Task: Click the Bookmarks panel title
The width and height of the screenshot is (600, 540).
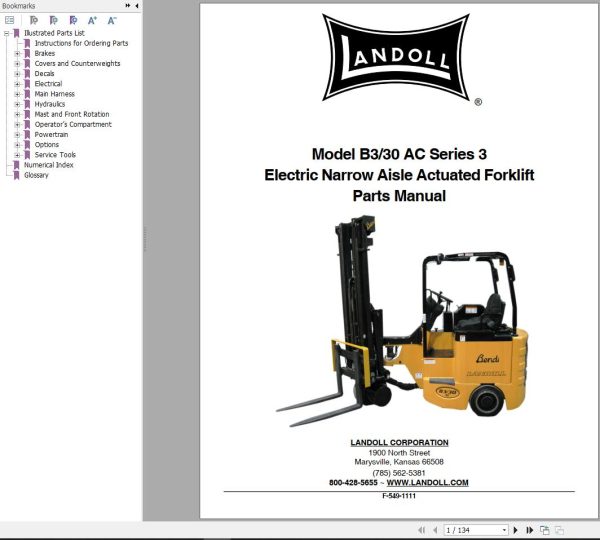Action: (x=18, y=6)
